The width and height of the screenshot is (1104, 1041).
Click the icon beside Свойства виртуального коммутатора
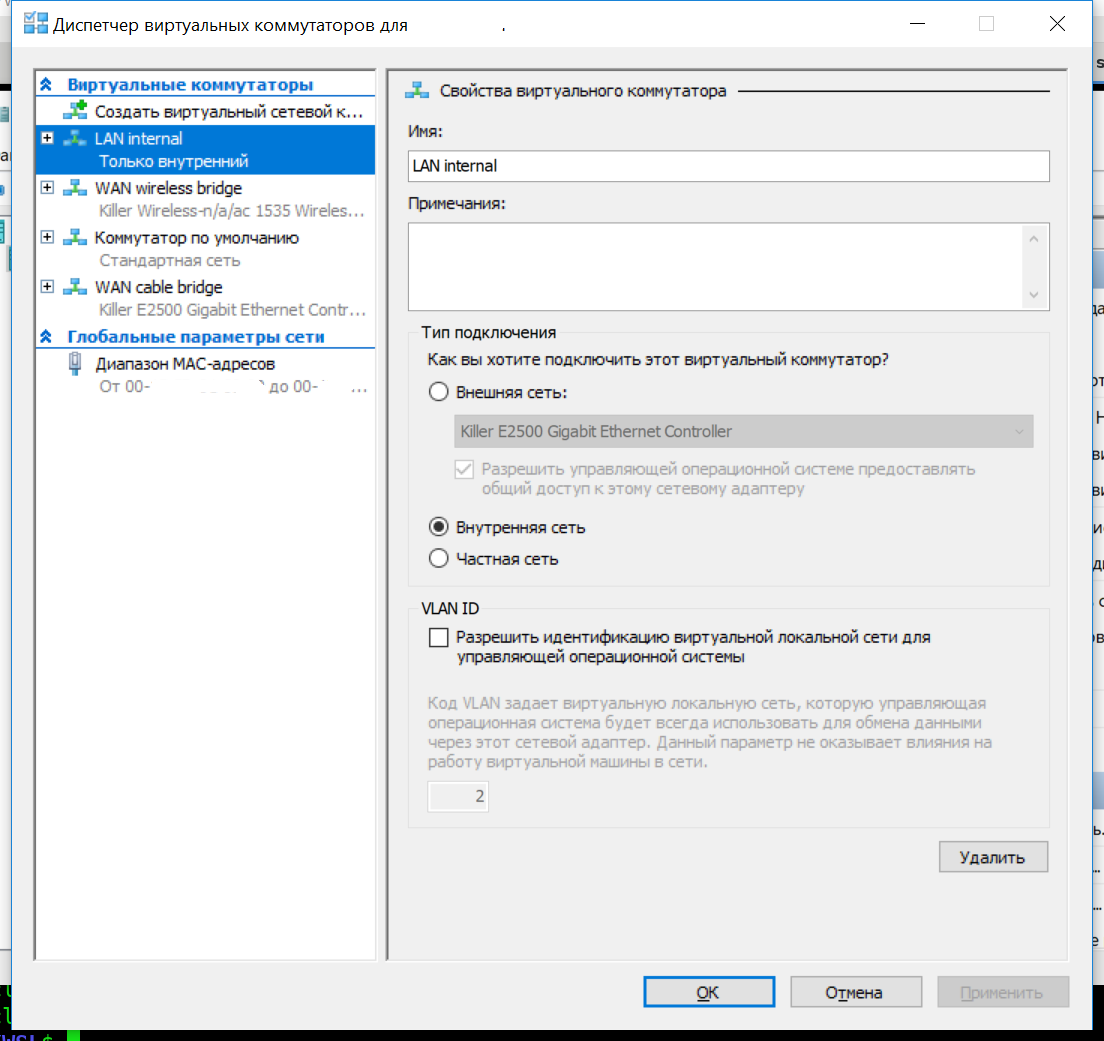[x=417, y=90]
